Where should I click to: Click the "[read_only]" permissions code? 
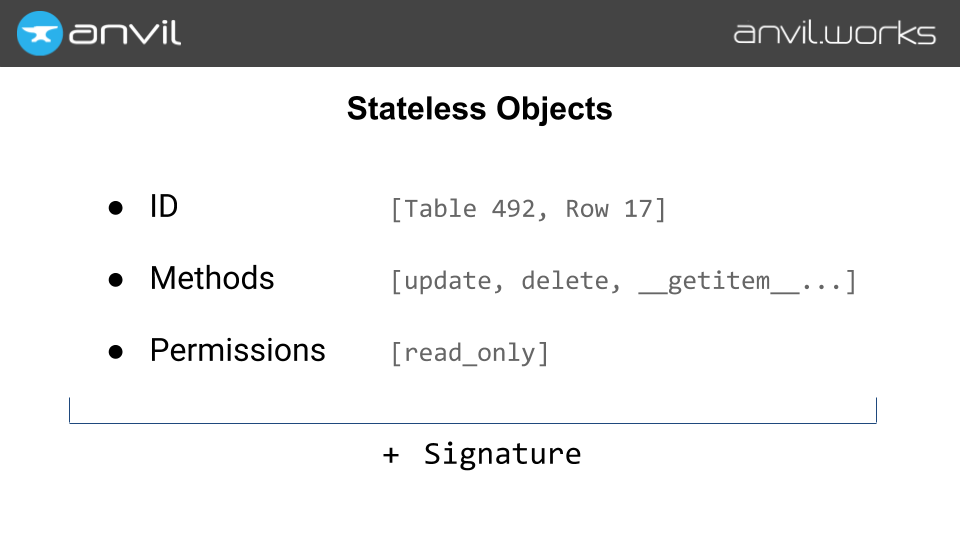coord(470,353)
